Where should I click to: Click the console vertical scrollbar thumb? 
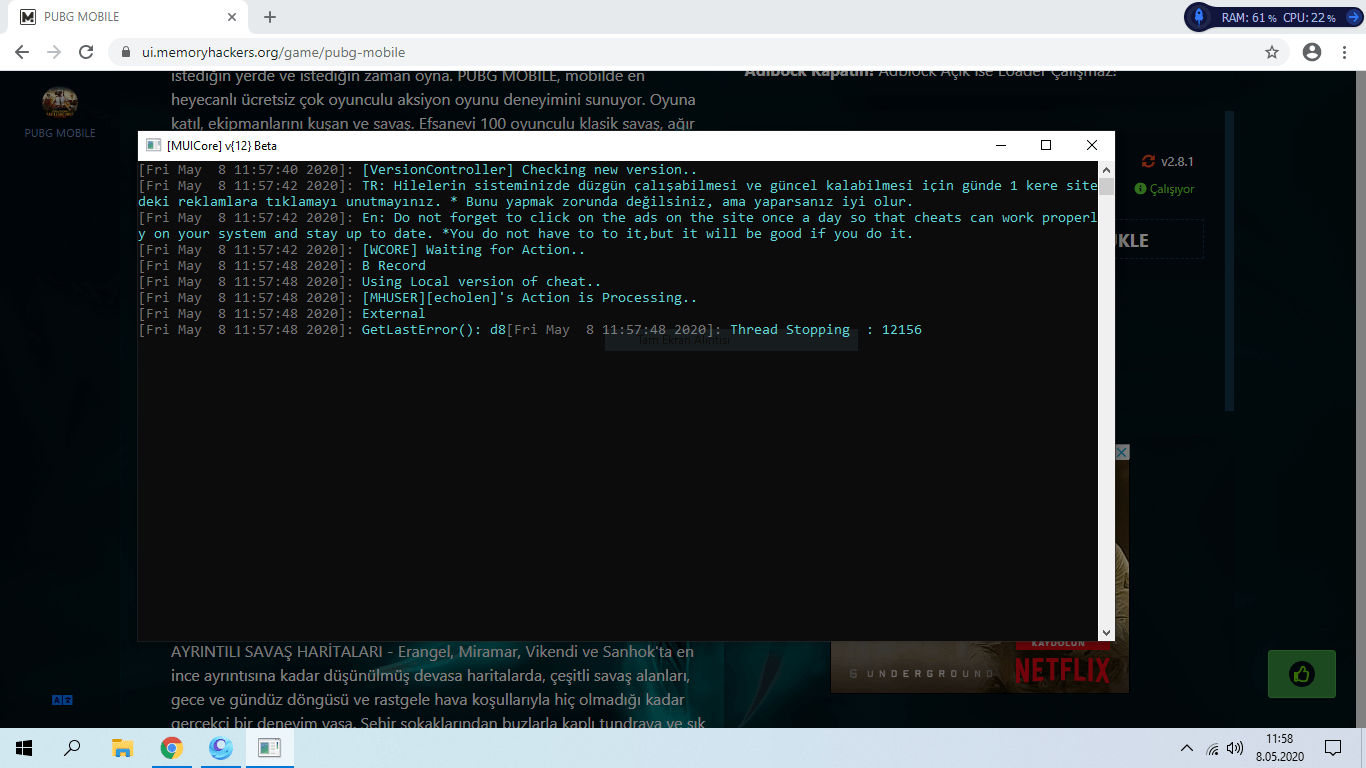pyautogui.click(x=1106, y=186)
